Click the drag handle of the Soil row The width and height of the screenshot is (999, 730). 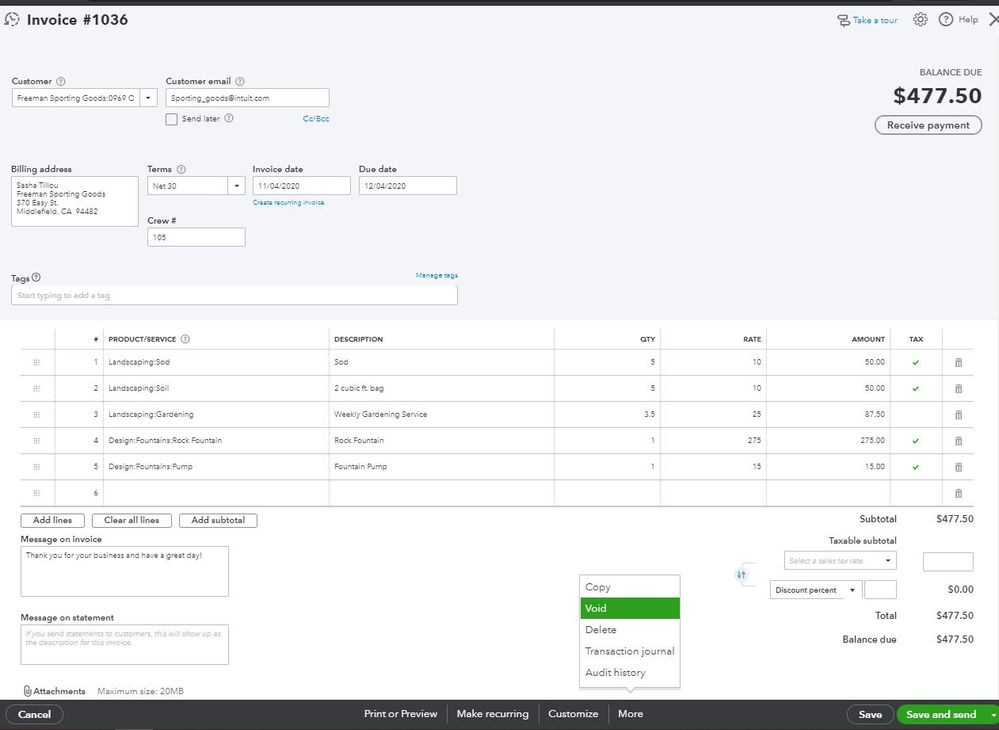tap(36, 389)
